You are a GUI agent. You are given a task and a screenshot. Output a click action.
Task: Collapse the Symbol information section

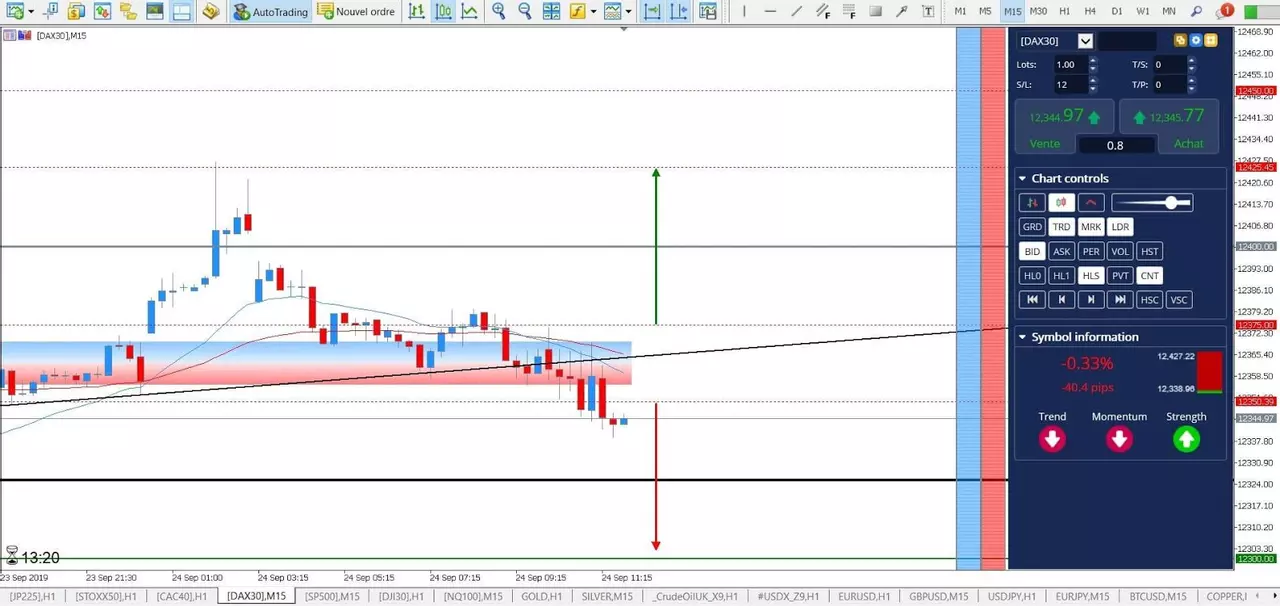pos(1022,337)
